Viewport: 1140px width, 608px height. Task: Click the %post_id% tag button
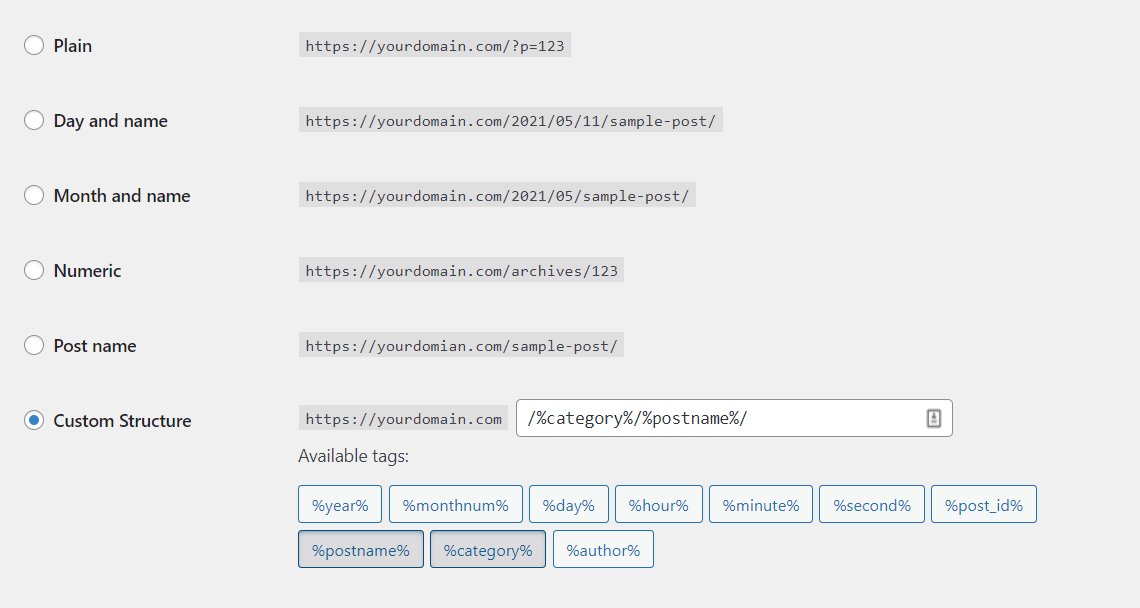tap(983, 504)
